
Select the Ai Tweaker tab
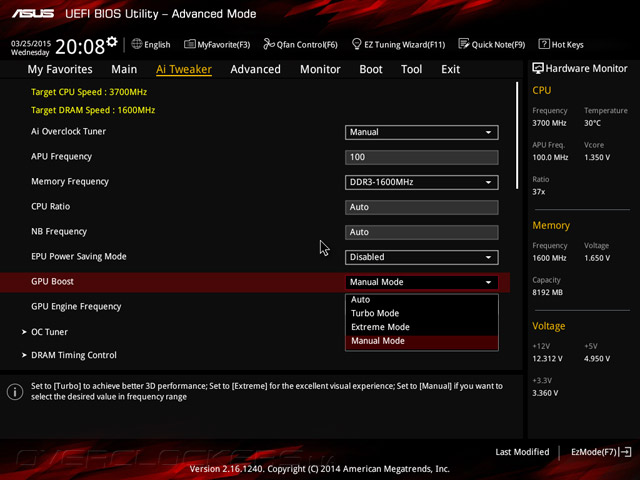tap(184, 69)
